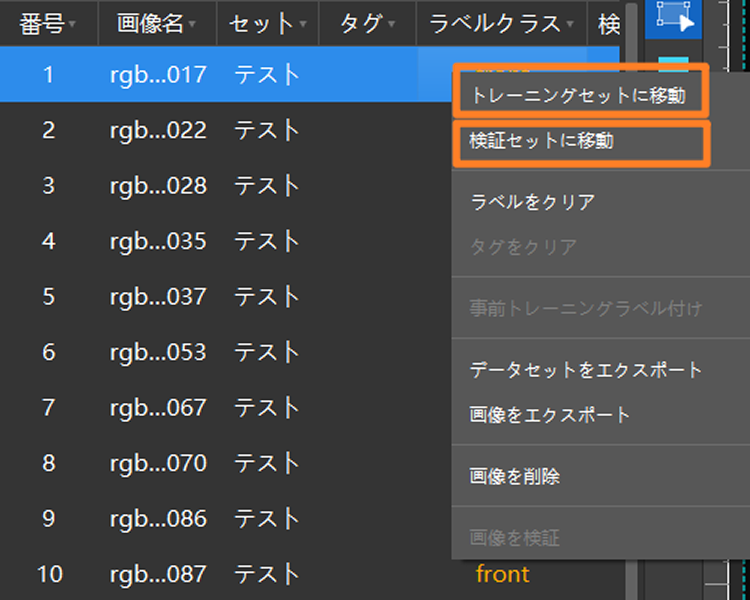The width and height of the screenshot is (750, 600).
Task: Open the ラベルクラス column filter arrow
Action: [x=570, y=24]
